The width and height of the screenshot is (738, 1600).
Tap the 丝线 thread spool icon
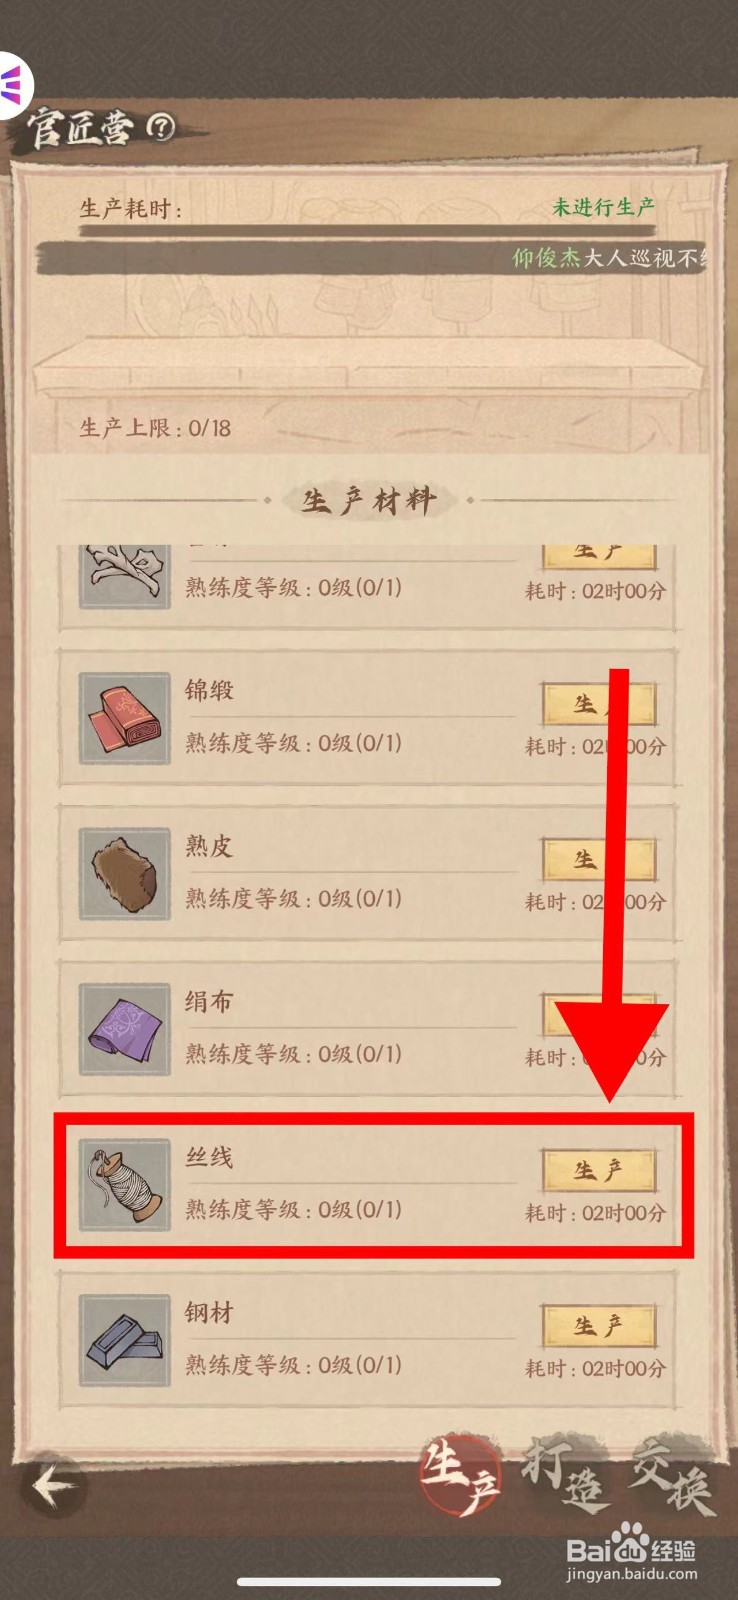point(124,1185)
